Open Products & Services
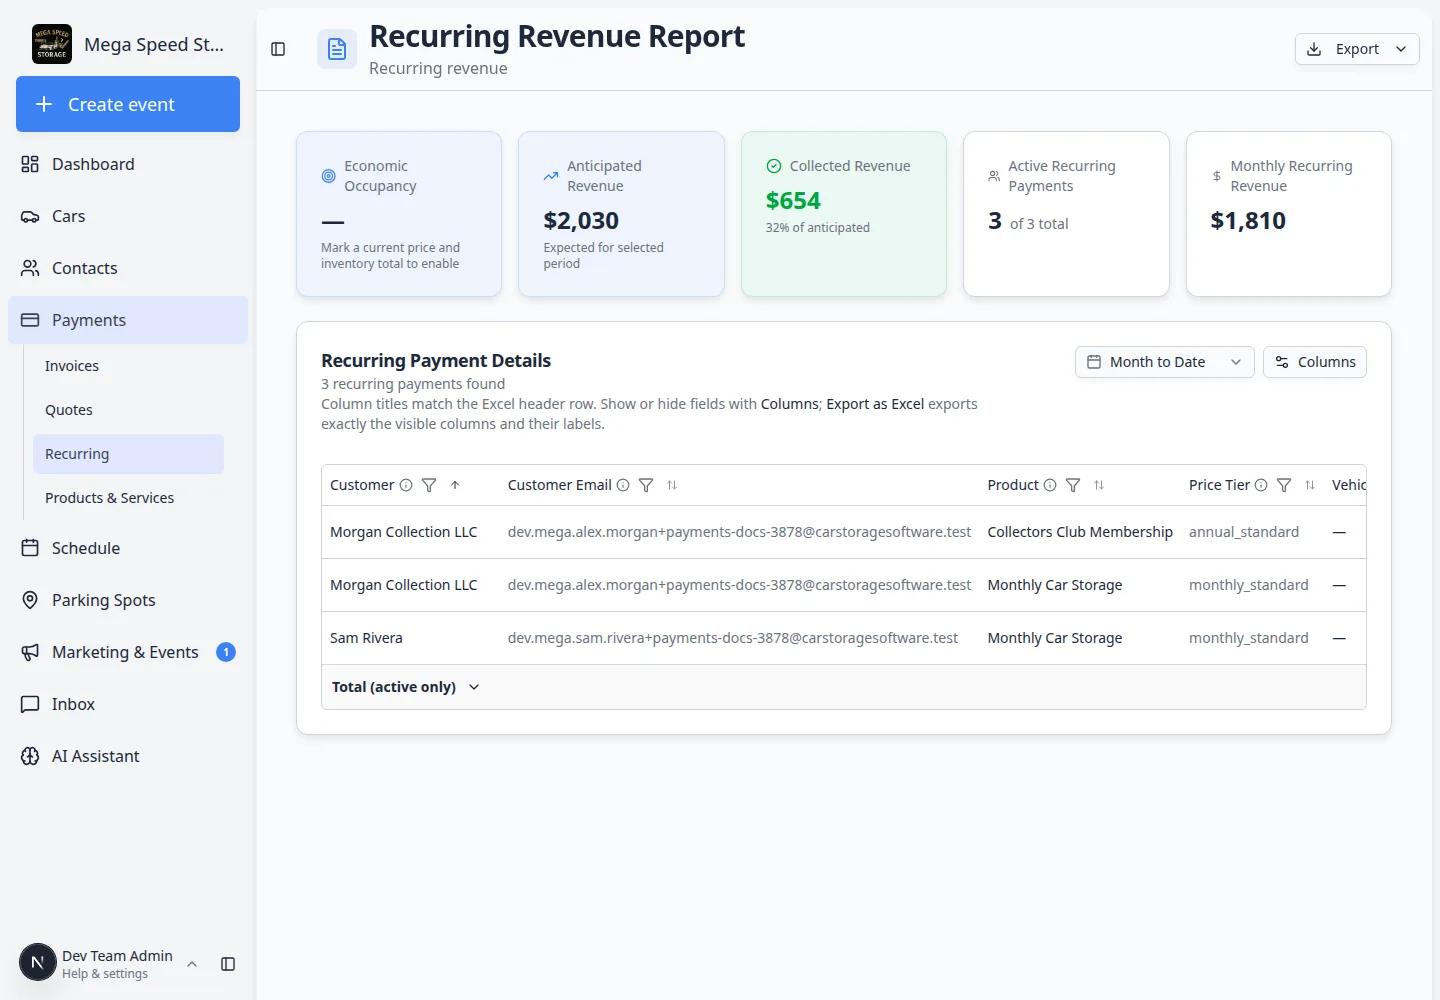 tap(128, 498)
